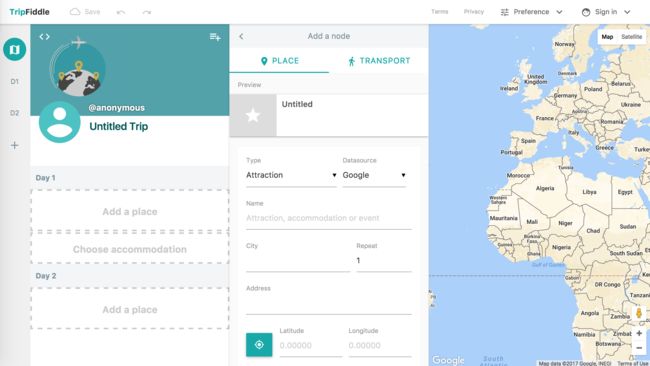This screenshot has height=366, width=650.
Task: Click the Sign in avatar icon
Action: 586,12
